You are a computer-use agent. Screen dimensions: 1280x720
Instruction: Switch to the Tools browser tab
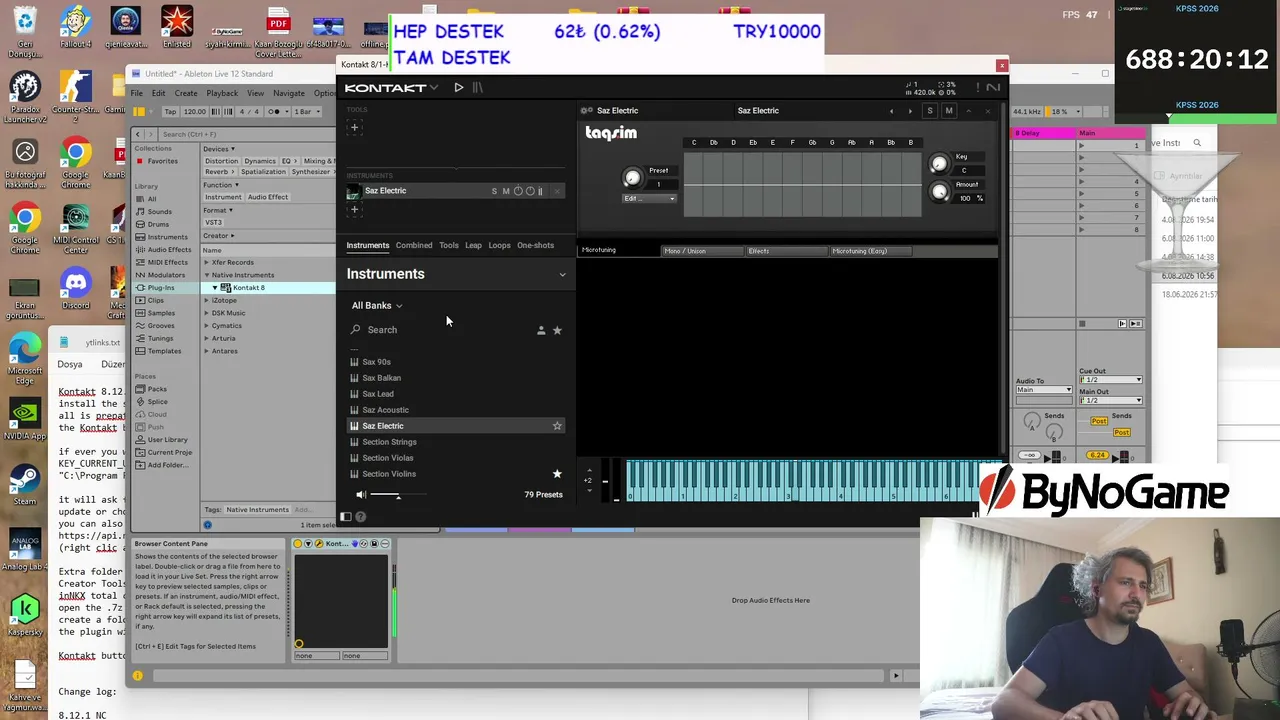coord(449,245)
